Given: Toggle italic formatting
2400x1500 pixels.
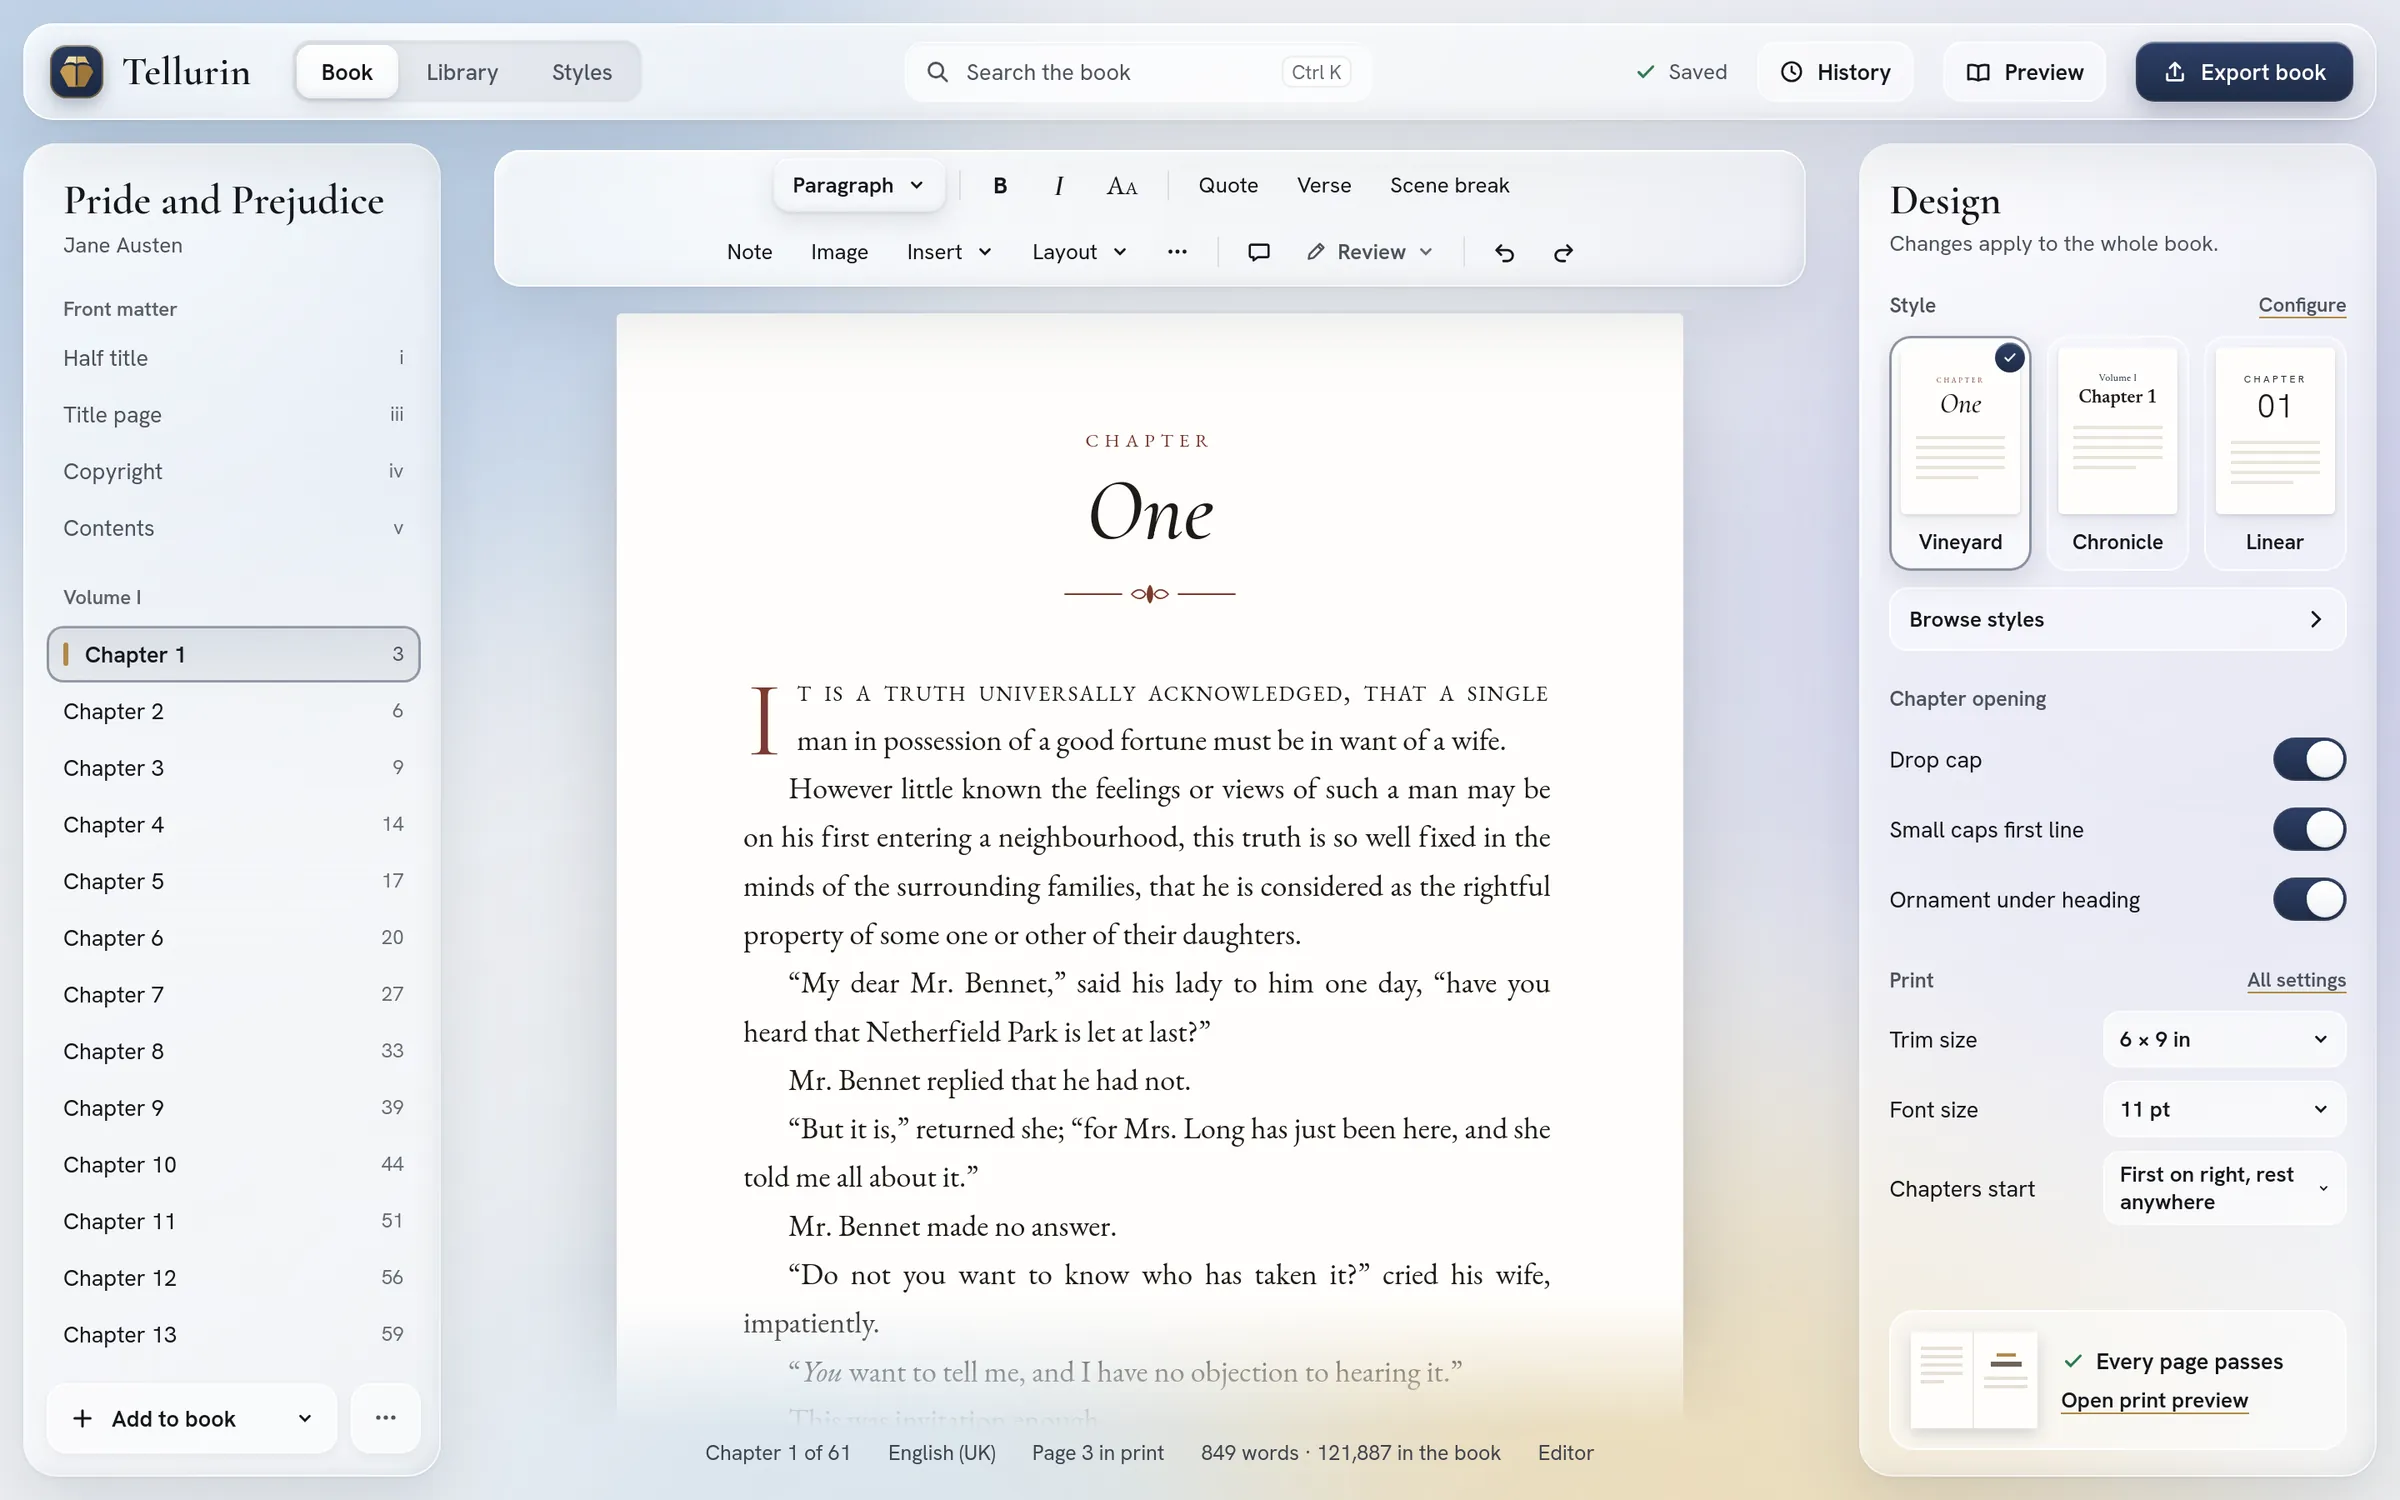Looking at the screenshot, I should pos(1059,186).
